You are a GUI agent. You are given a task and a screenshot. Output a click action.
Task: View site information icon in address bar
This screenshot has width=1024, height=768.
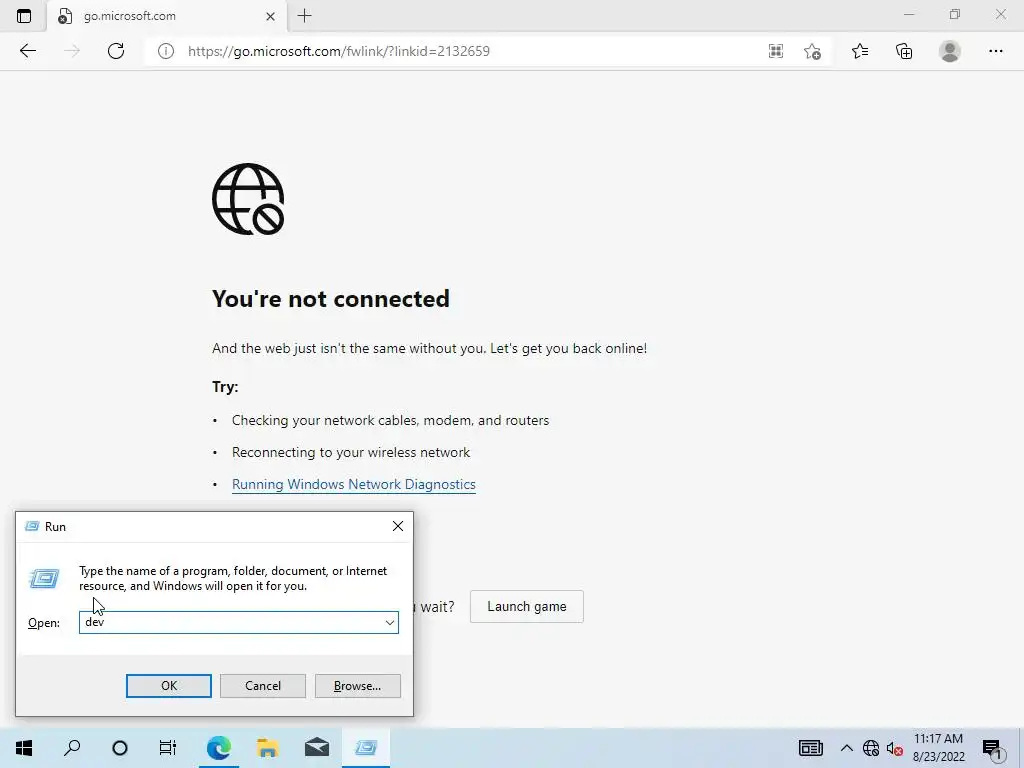tap(166, 51)
